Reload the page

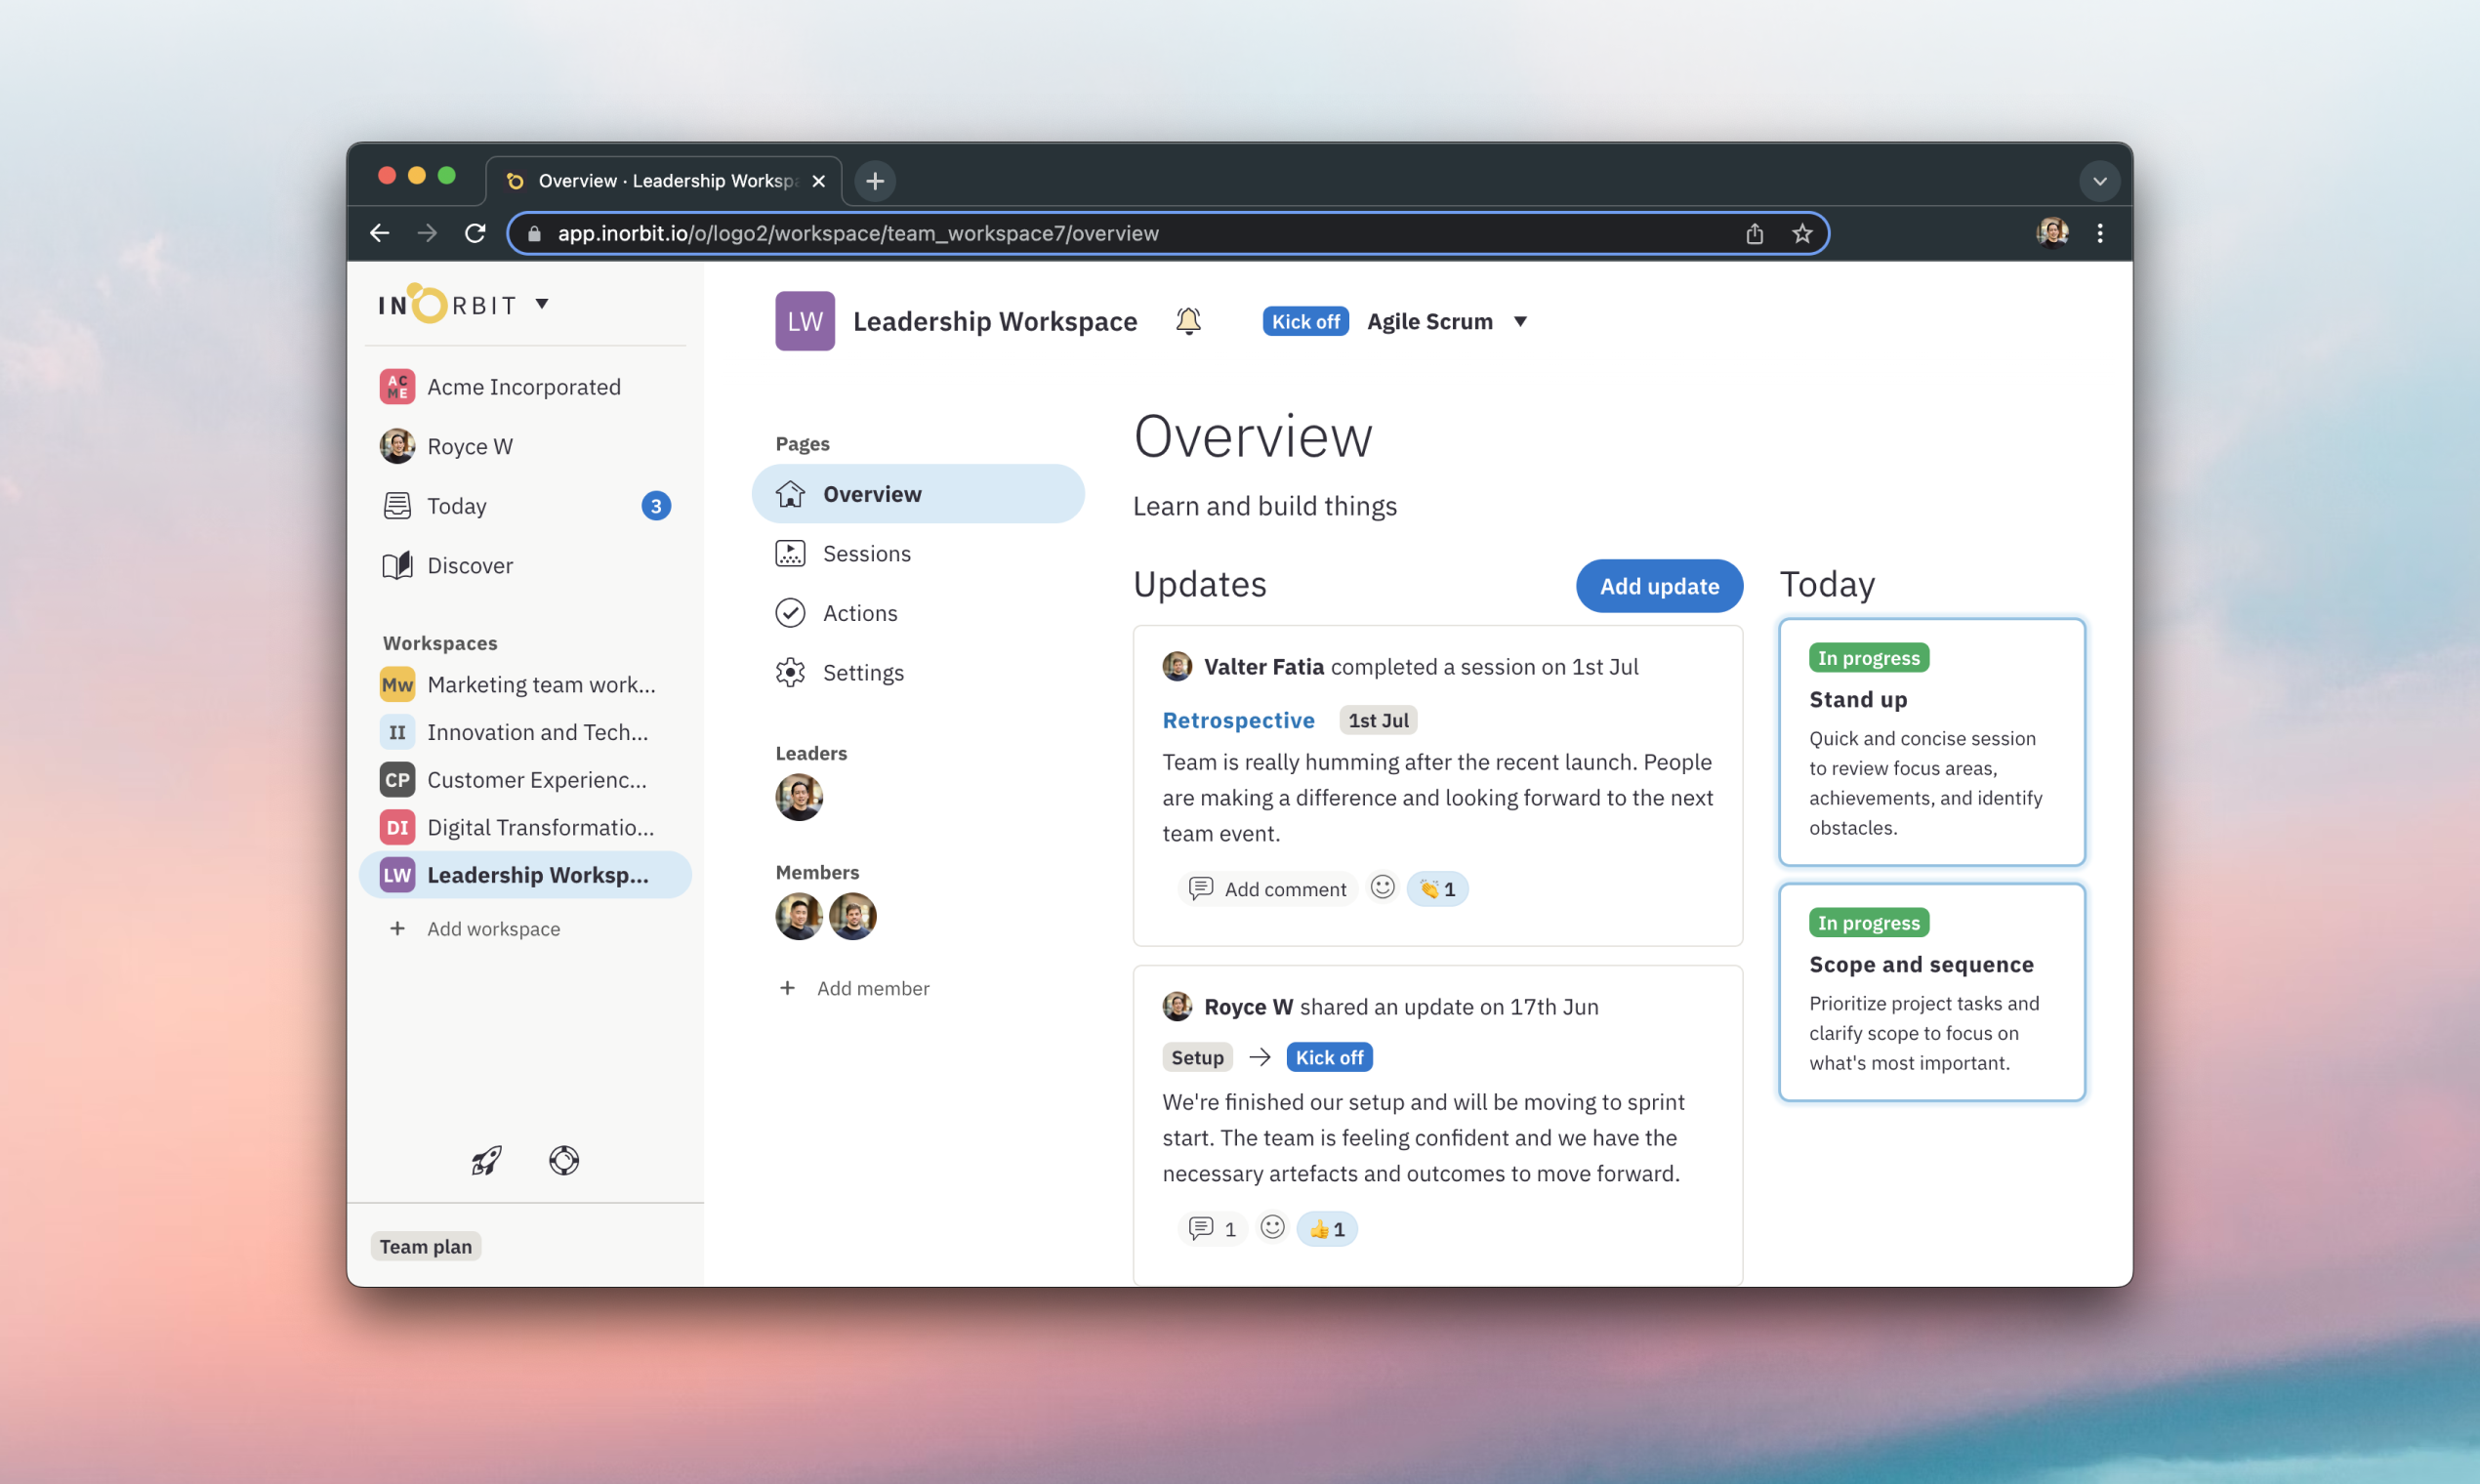[x=475, y=233]
